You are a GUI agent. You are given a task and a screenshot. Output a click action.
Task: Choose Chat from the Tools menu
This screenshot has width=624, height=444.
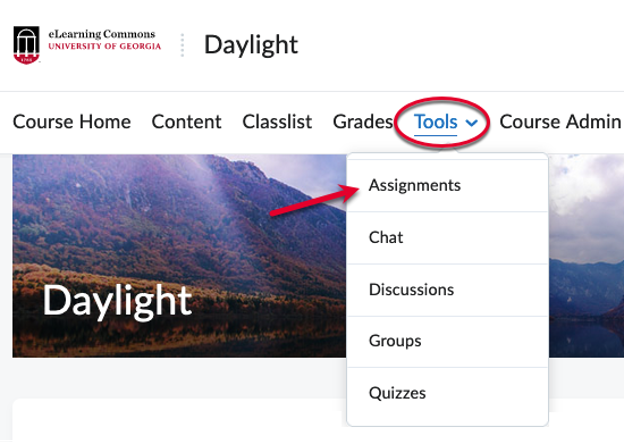point(386,237)
